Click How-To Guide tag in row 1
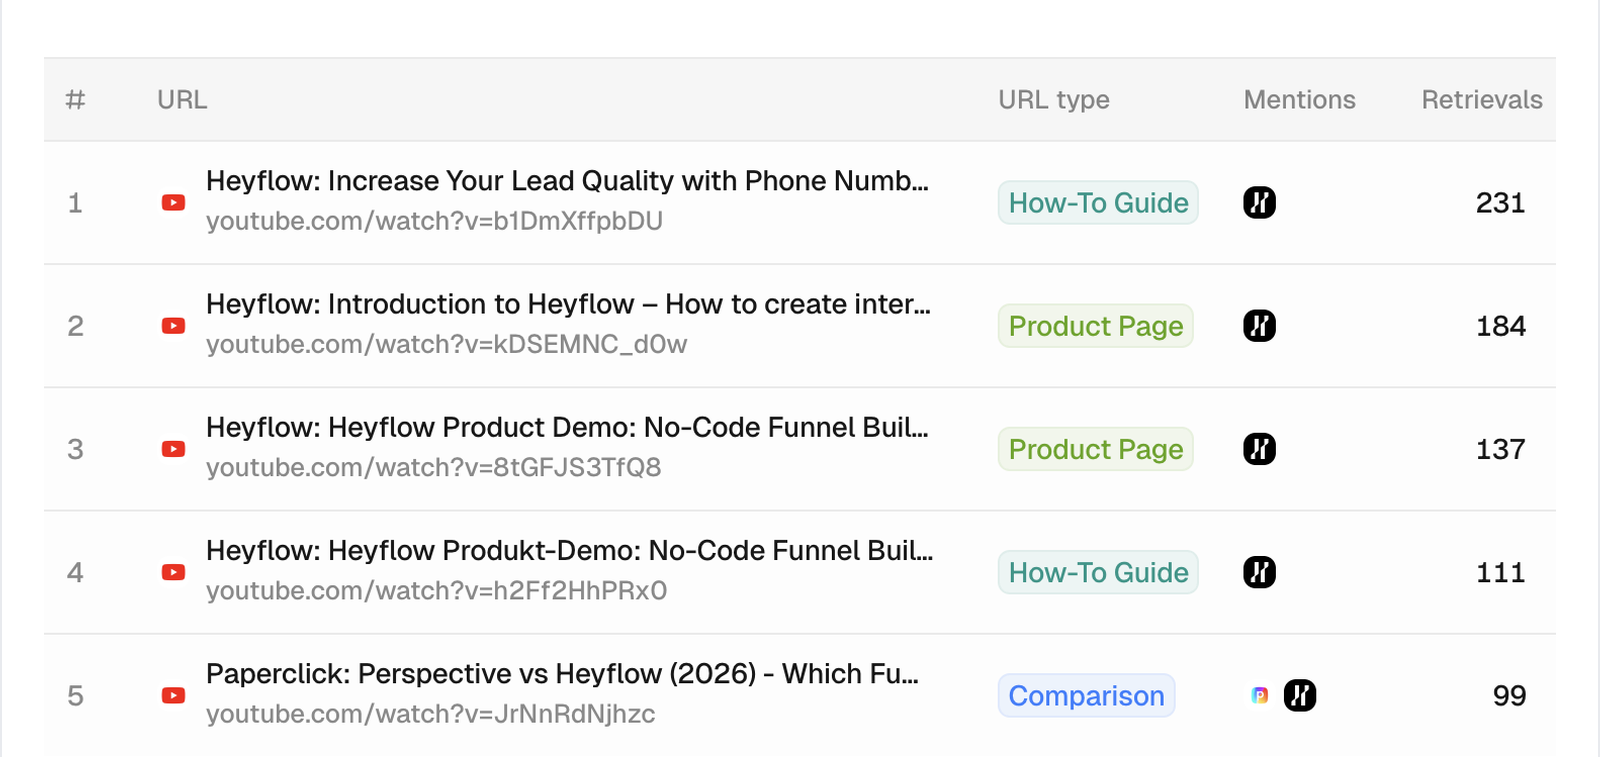The image size is (1600, 757). [1098, 203]
